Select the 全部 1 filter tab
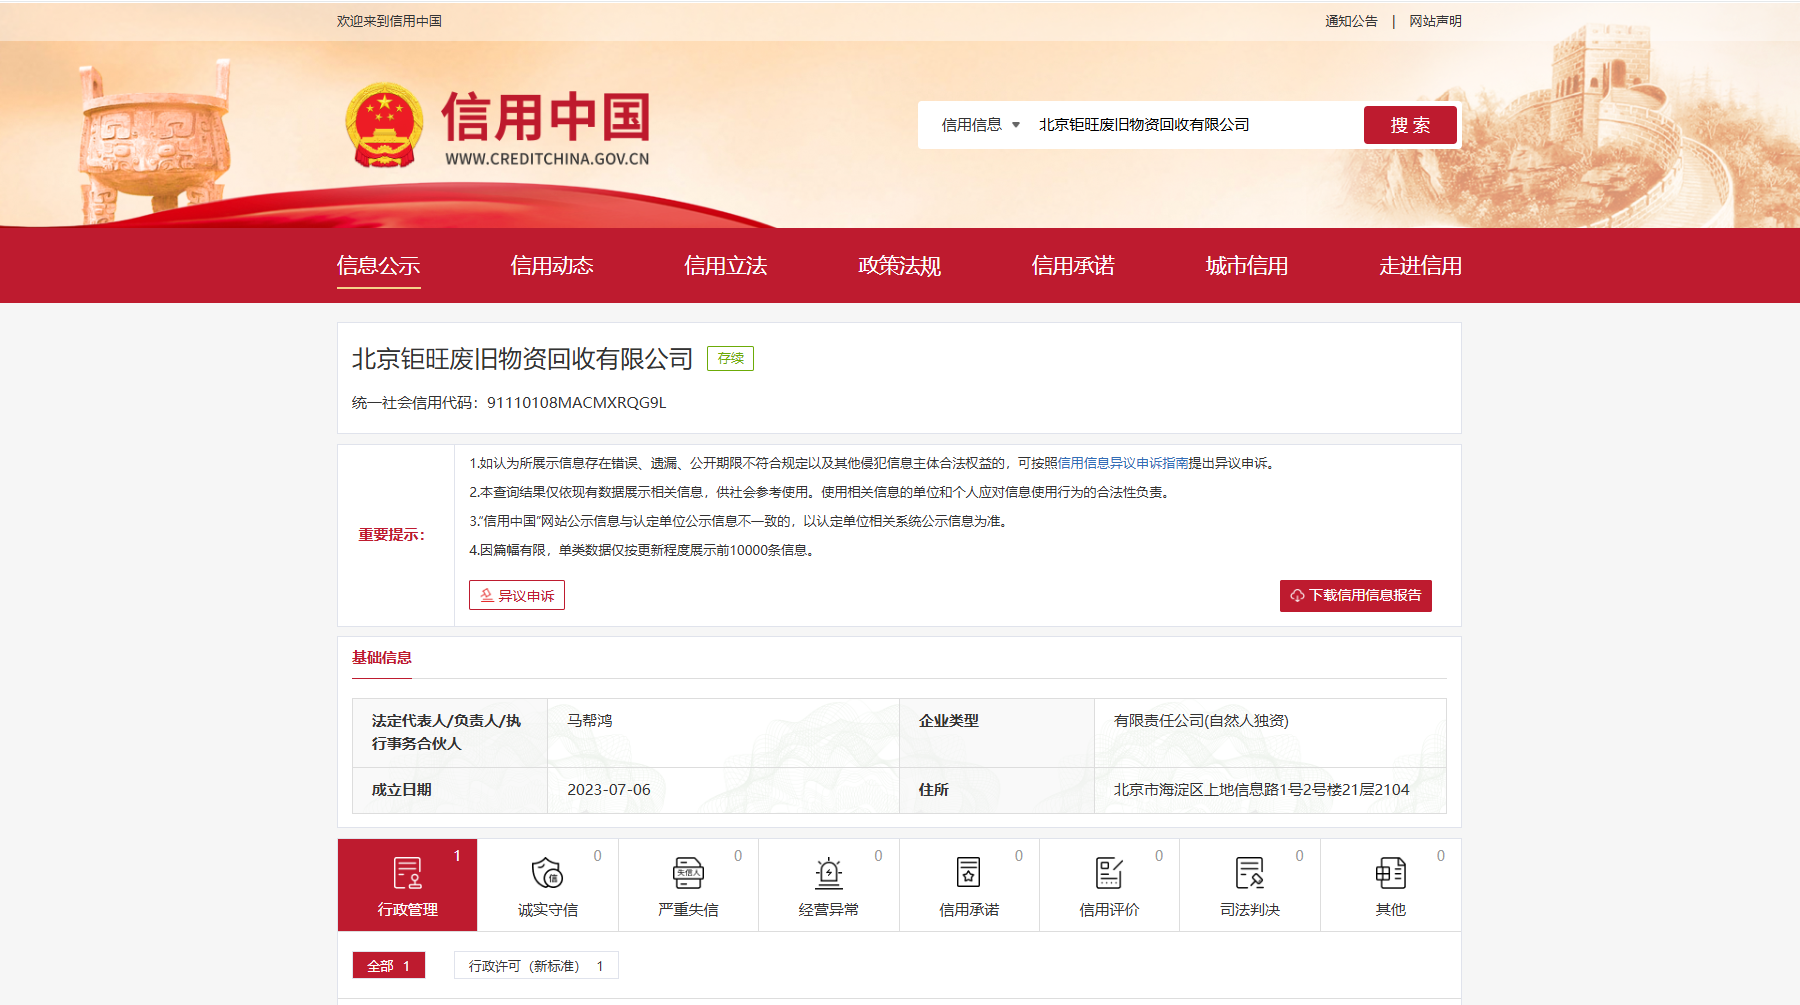Viewport: 1800px width, 1005px height. coord(389,965)
